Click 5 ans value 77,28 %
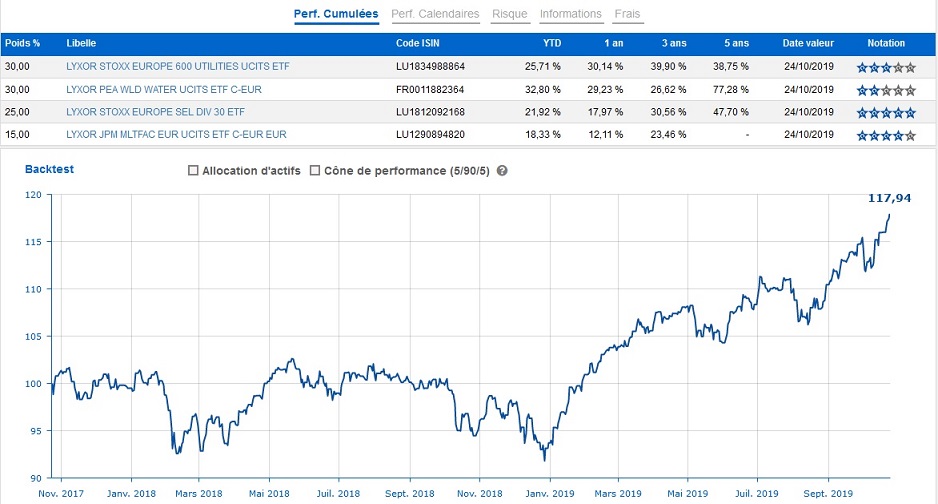This screenshot has width=938, height=504. click(x=730, y=90)
